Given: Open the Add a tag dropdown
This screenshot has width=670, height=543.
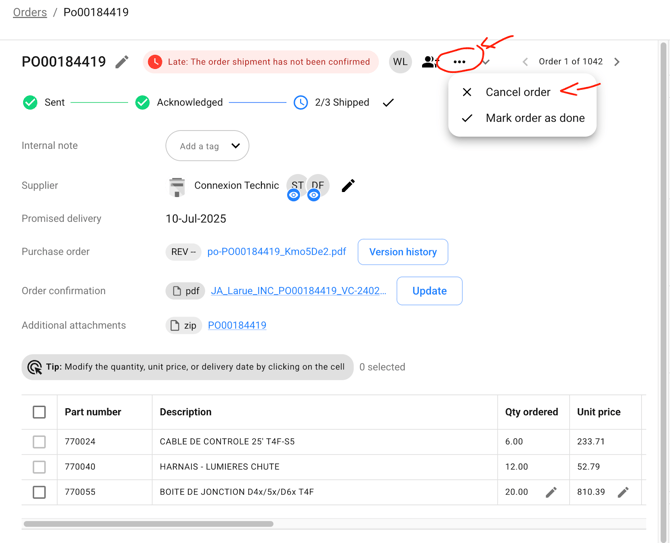Looking at the screenshot, I should coord(208,146).
